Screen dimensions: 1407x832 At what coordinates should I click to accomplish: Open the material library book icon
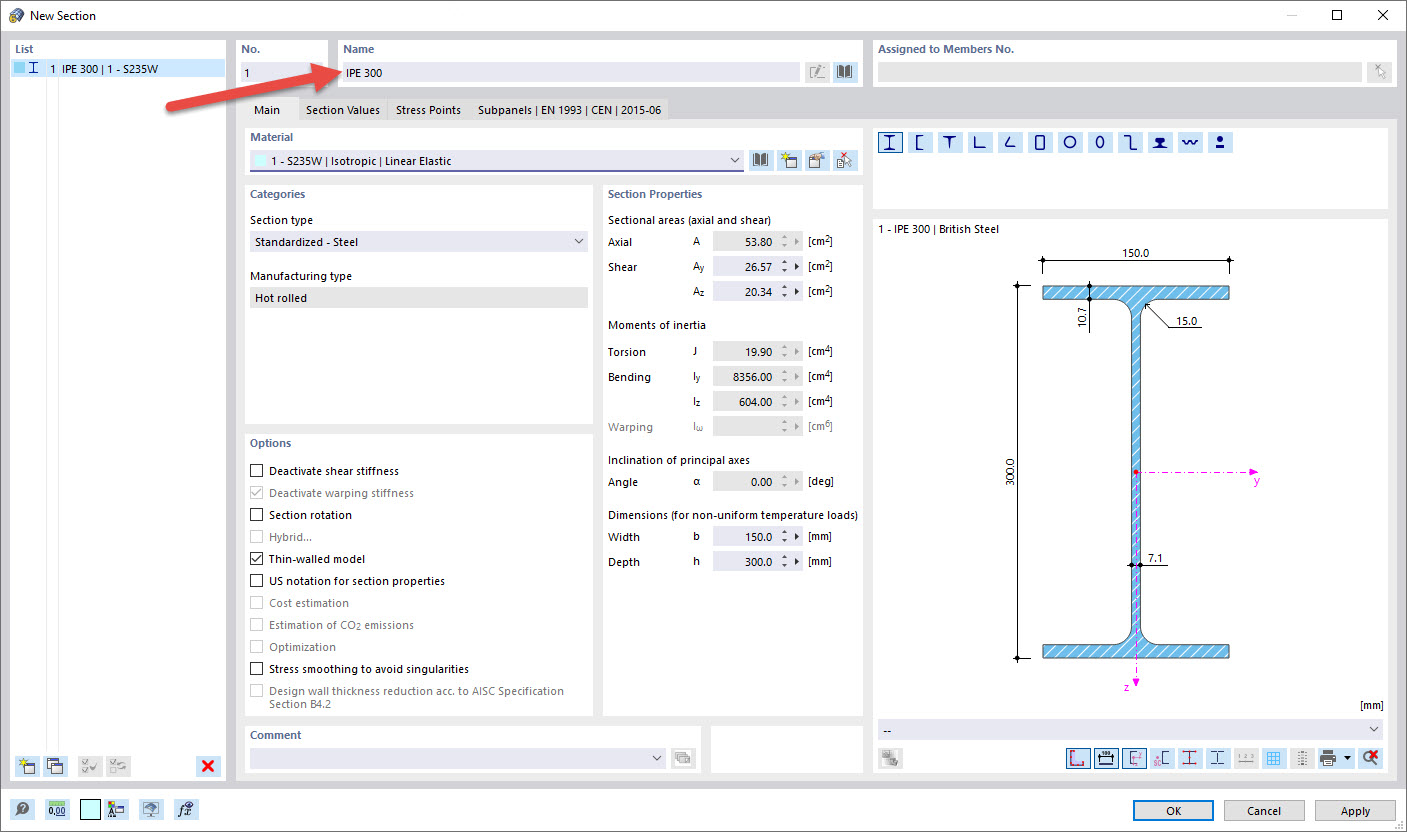(x=760, y=160)
